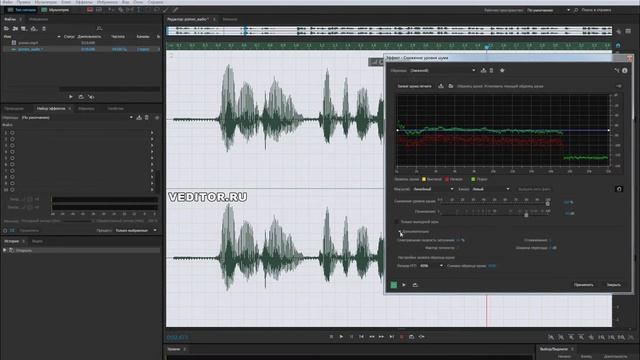Viewport: 640px width, 360px height.
Task: Toggle power for effects rack slot 10
Action: pos(12,190)
